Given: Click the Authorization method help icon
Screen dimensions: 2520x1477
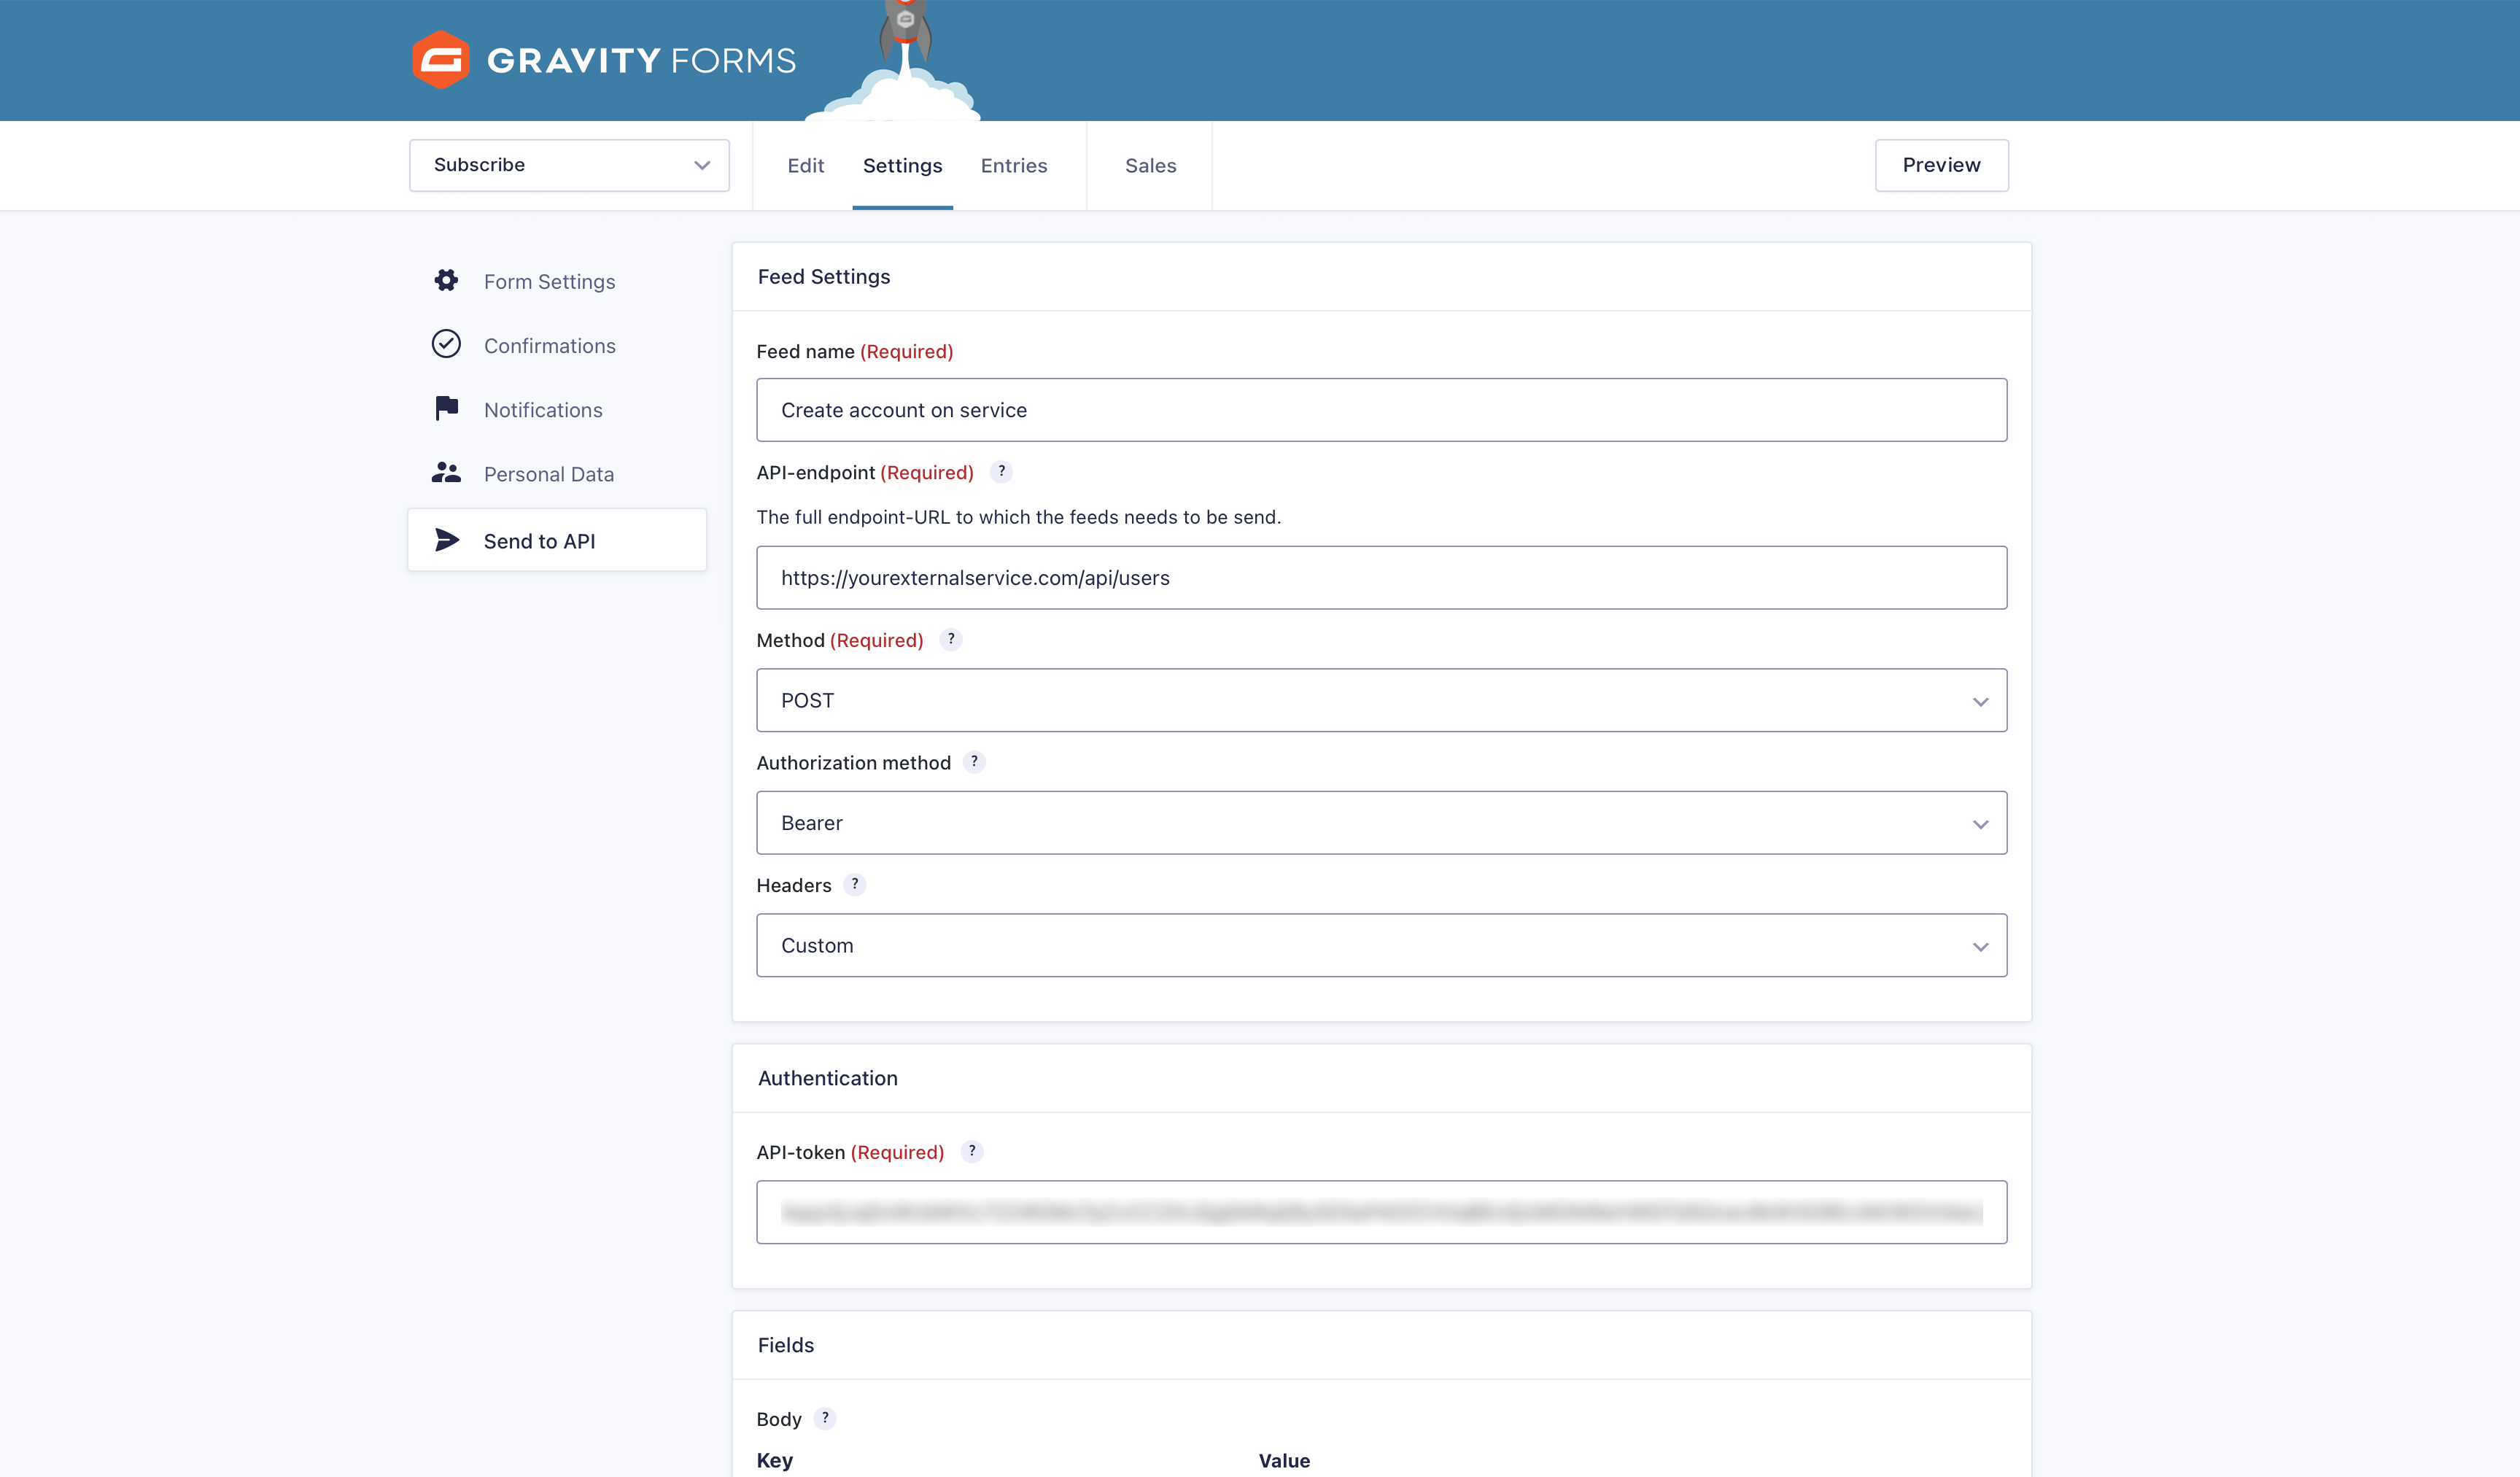Looking at the screenshot, I should click(974, 762).
